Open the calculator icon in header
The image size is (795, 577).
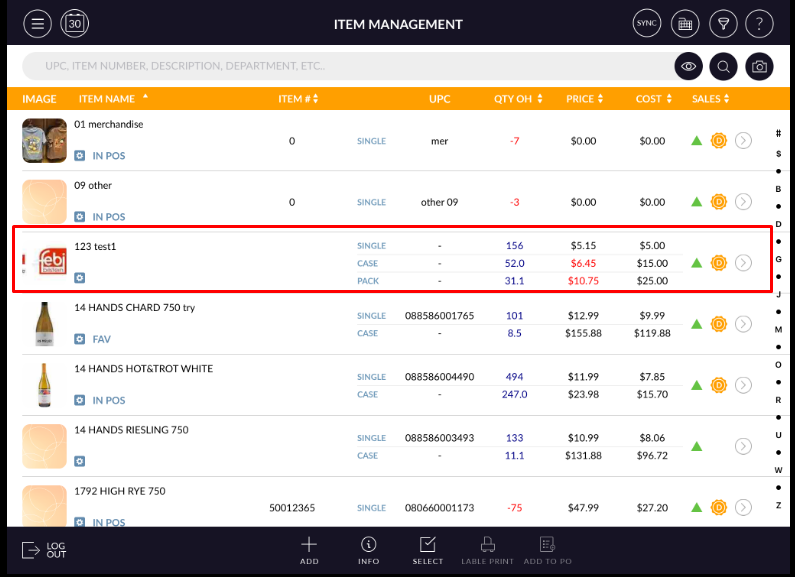coord(685,23)
